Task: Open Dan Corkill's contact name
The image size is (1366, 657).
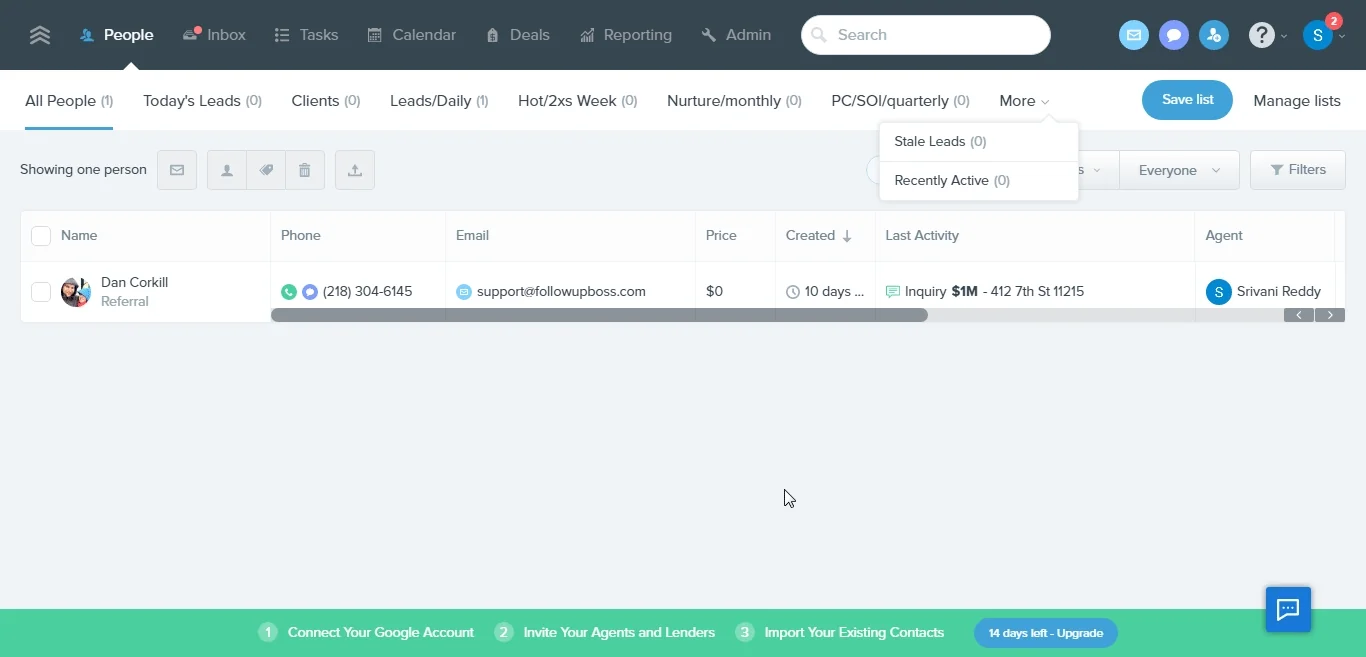Action: [134, 283]
